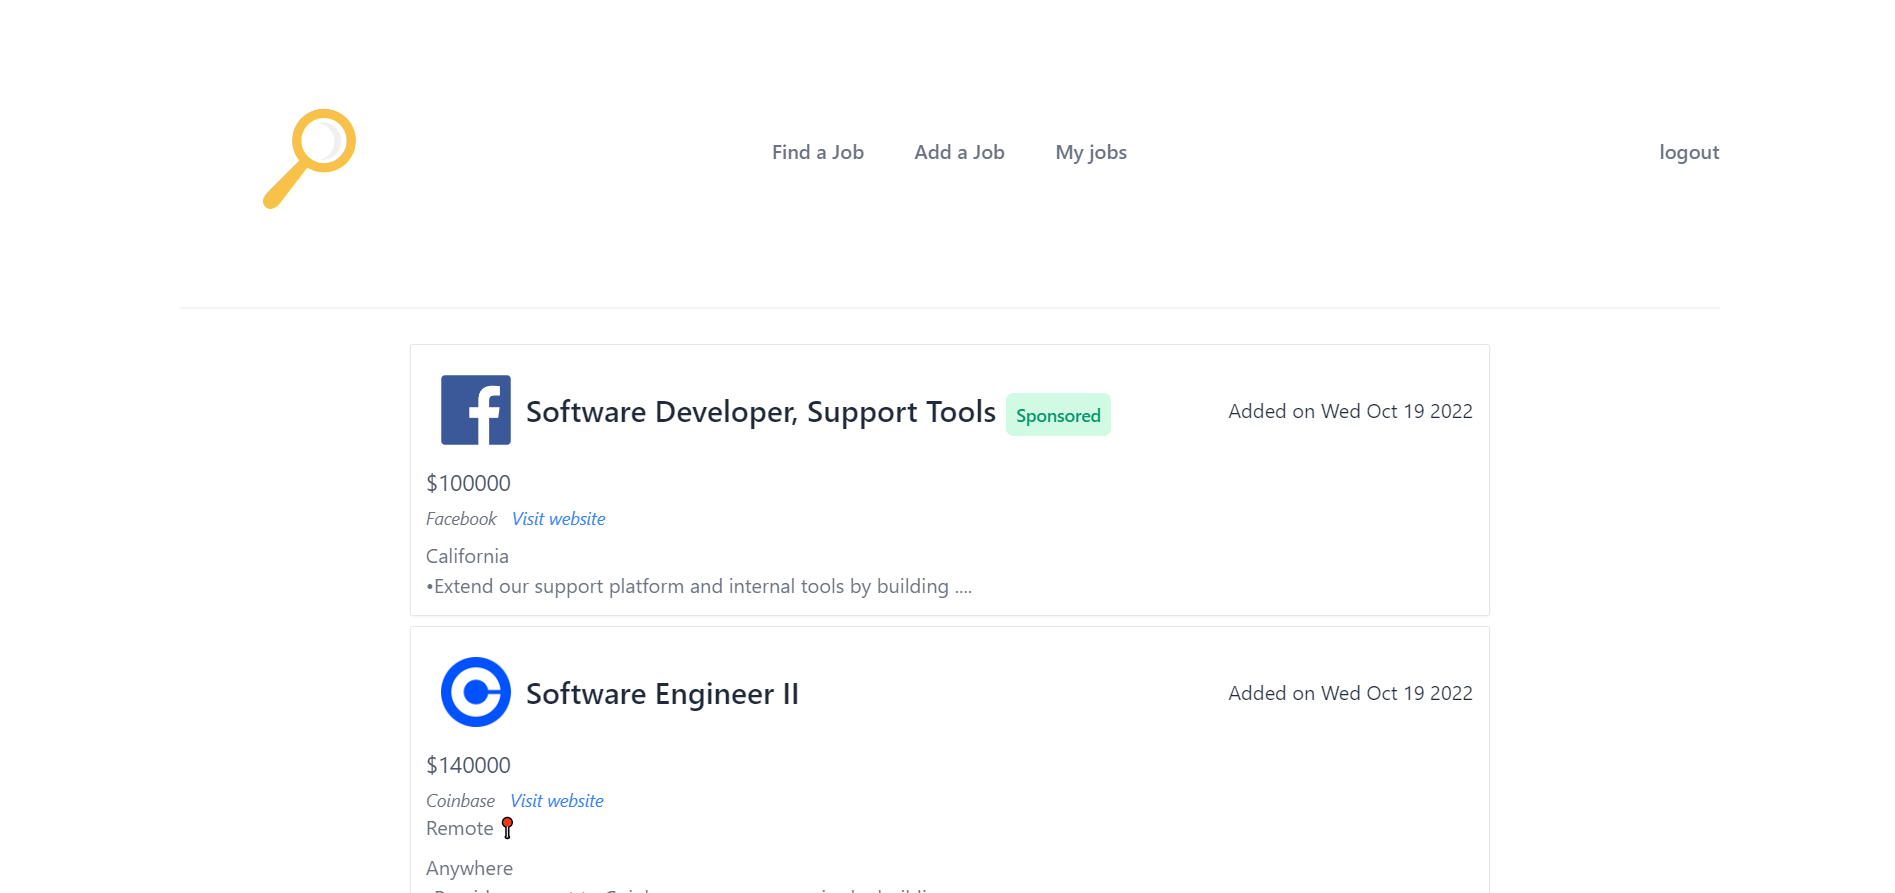Click the Remote label on Coinbase job
The width and height of the screenshot is (1895, 893).
[x=459, y=829]
